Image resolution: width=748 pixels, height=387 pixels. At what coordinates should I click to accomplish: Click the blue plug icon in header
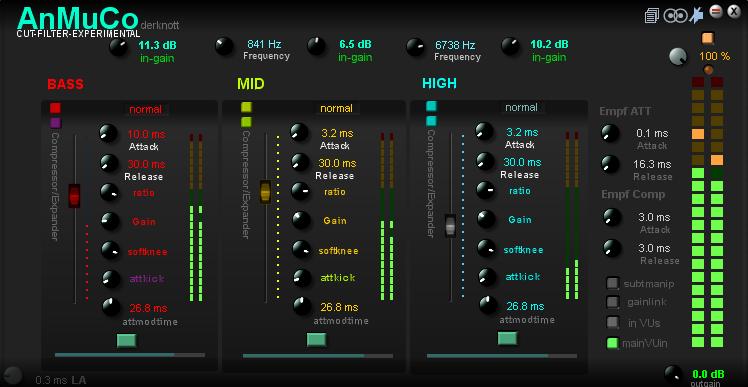coord(696,15)
